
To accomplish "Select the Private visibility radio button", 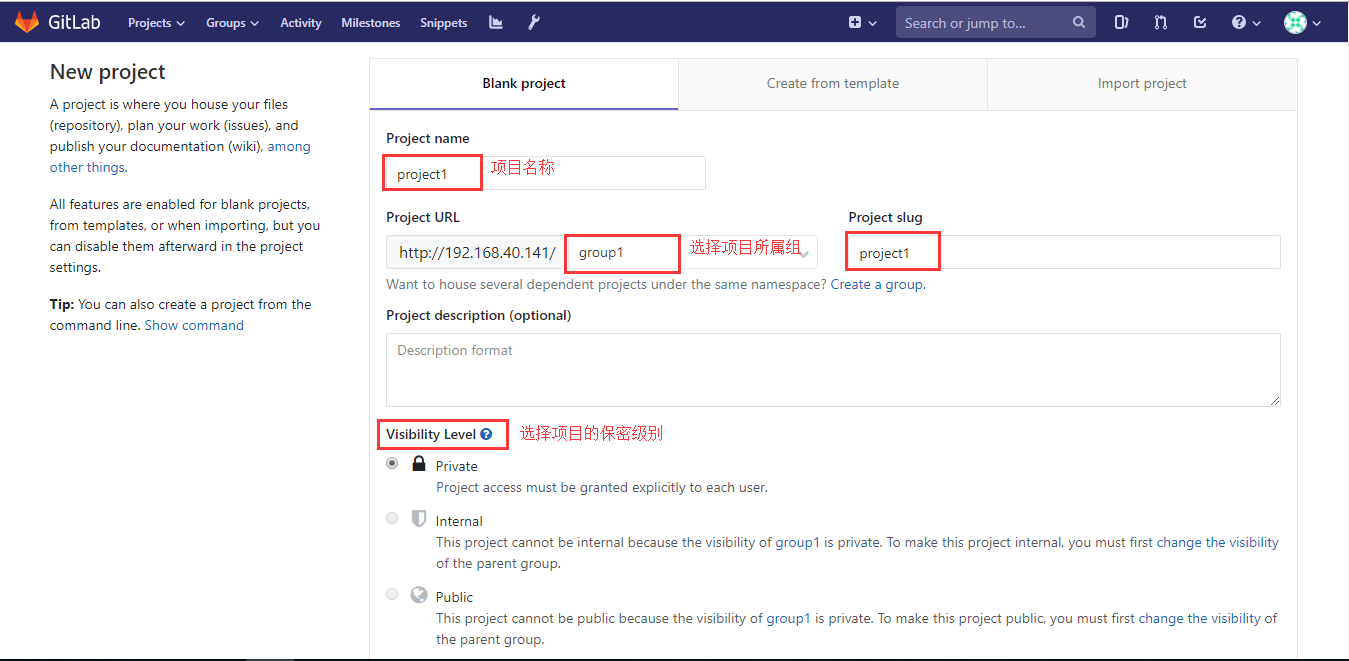I will [x=392, y=464].
